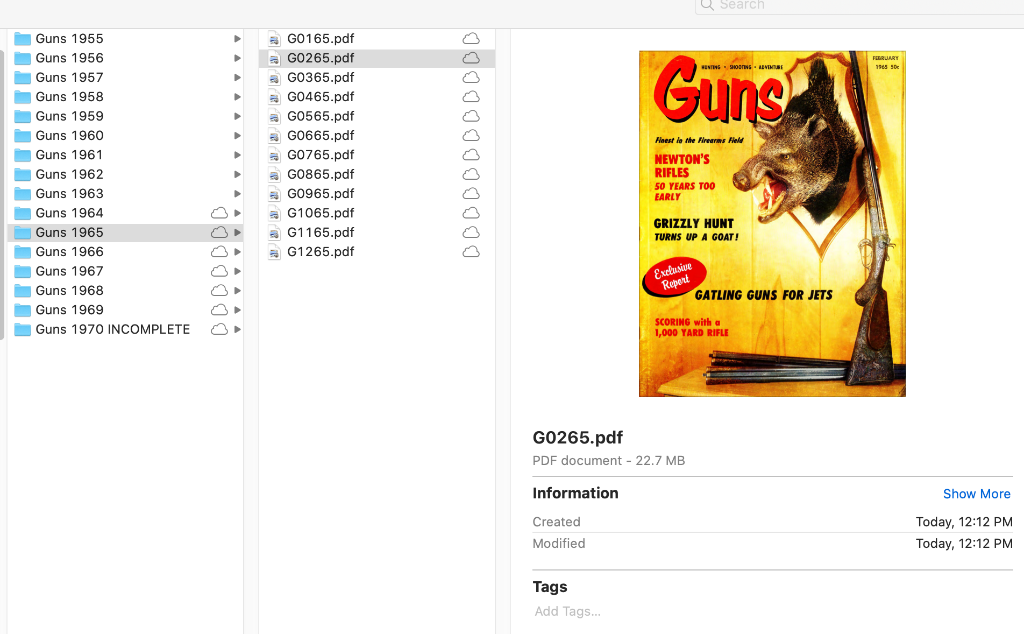This screenshot has width=1024, height=634.
Task: Select file G0865.pdf
Action: point(321,174)
